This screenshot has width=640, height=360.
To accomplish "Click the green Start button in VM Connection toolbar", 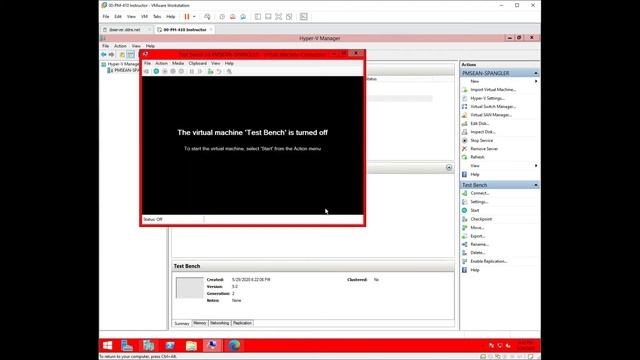I will pyautogui.click(x=156, y=71).
